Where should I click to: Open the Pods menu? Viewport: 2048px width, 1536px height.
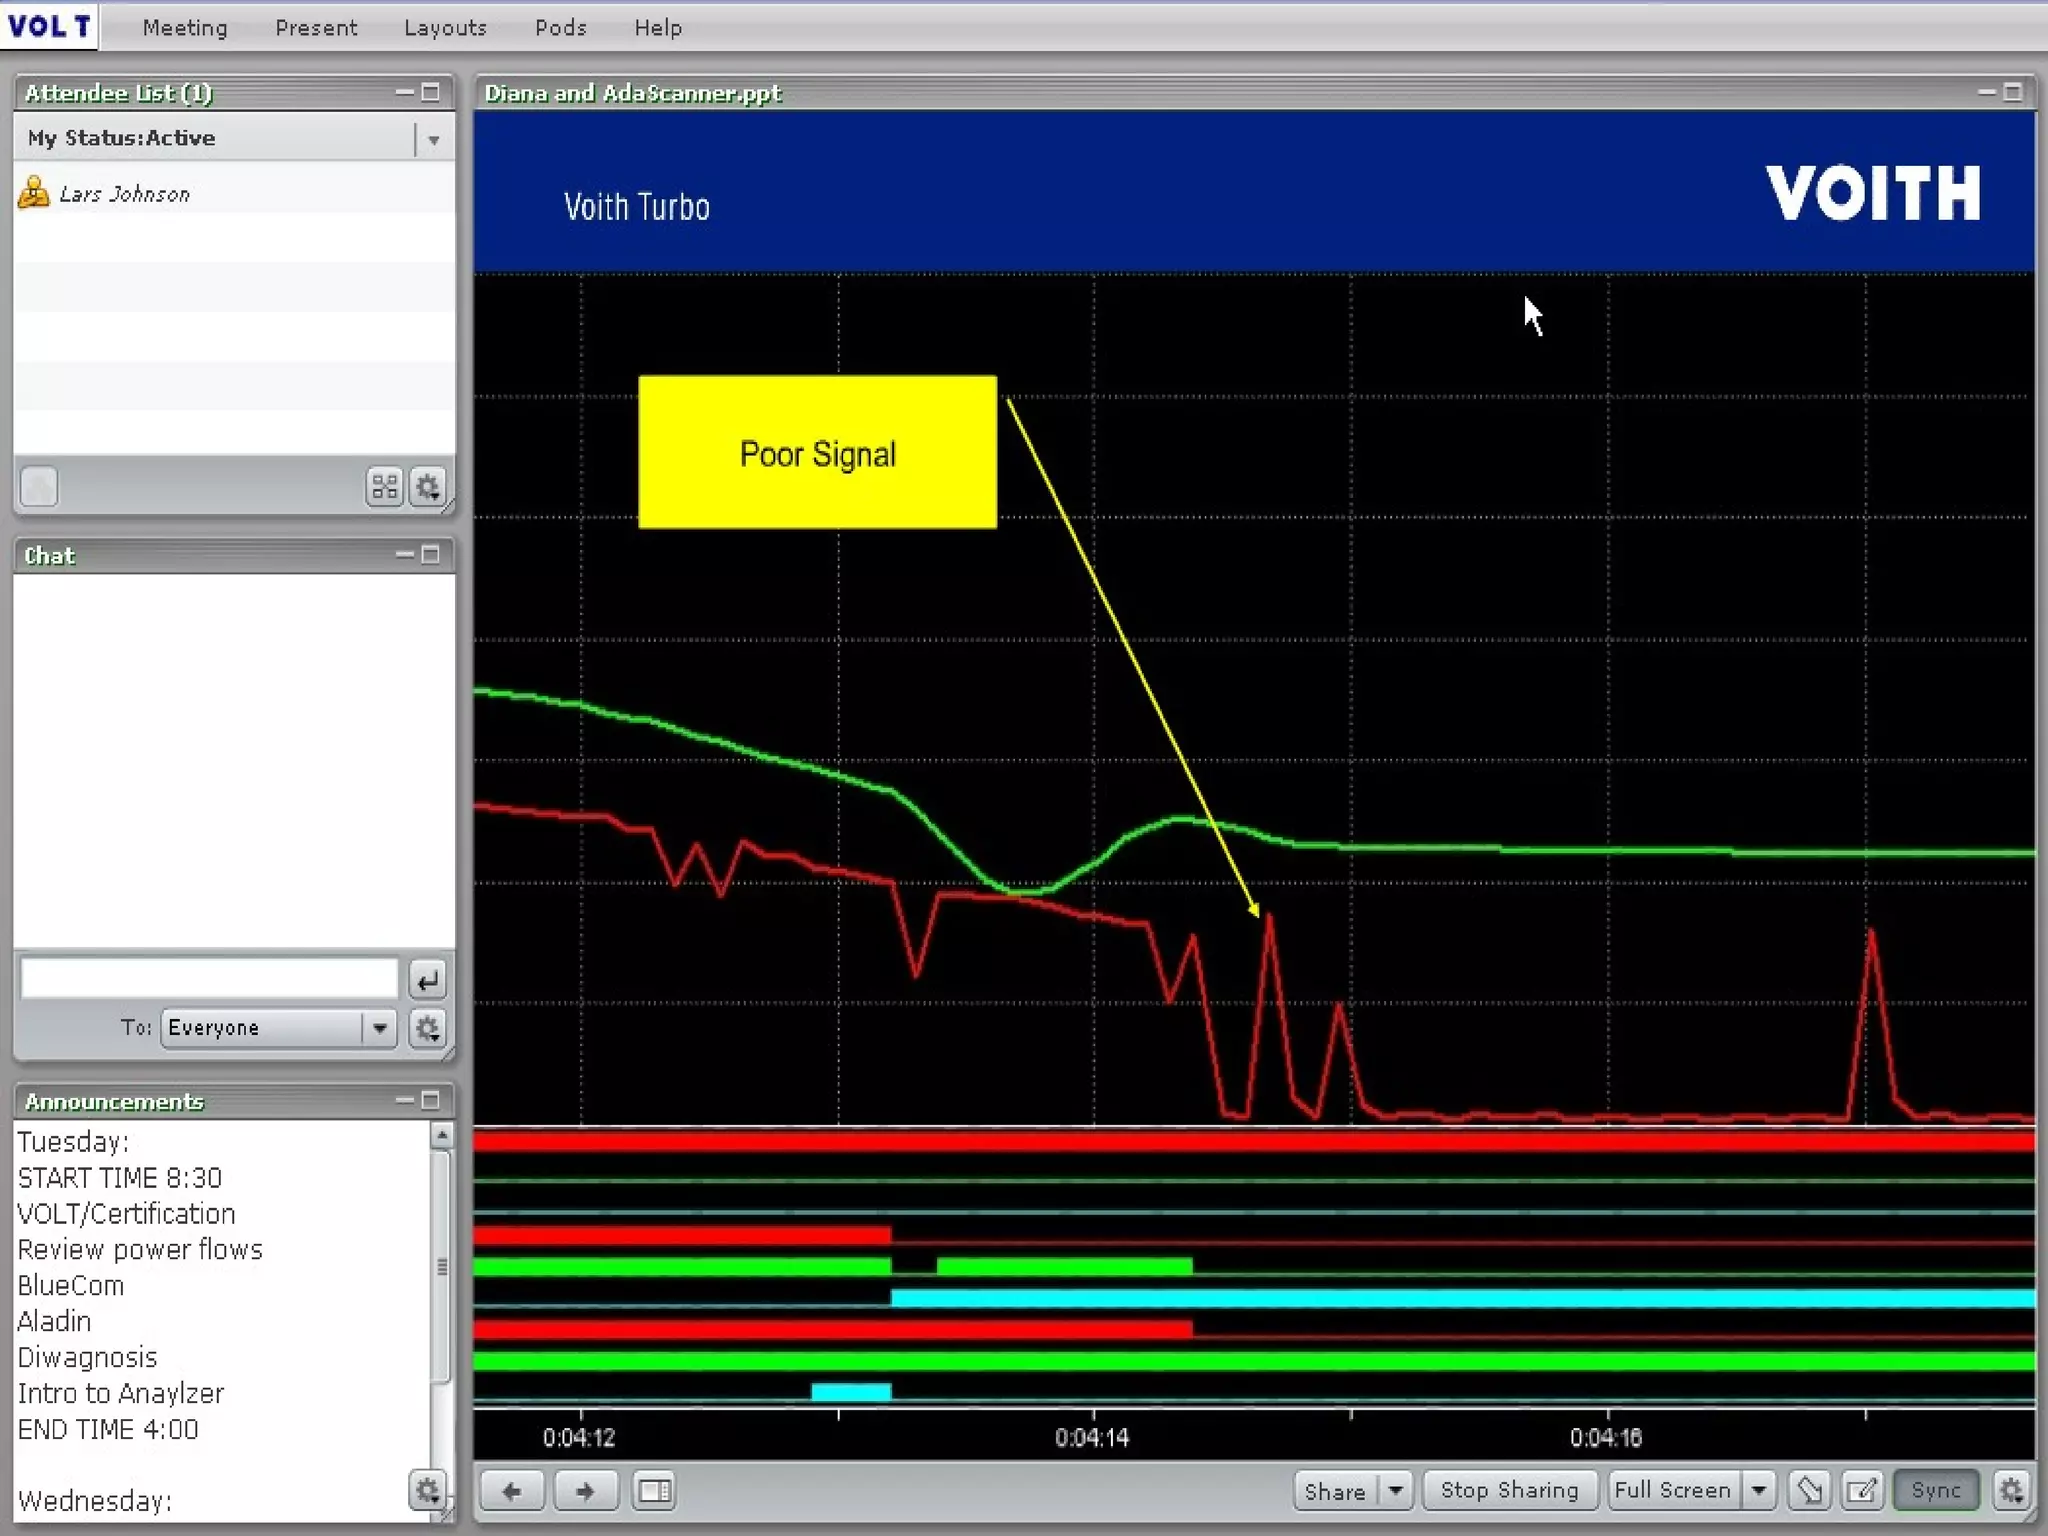click(x=560, y=28)
